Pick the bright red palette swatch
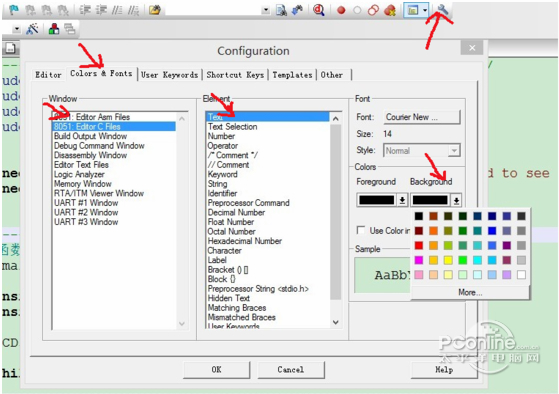Image resolution: width=559 pixels, height=394 pixels. click(x=419, y=245)
